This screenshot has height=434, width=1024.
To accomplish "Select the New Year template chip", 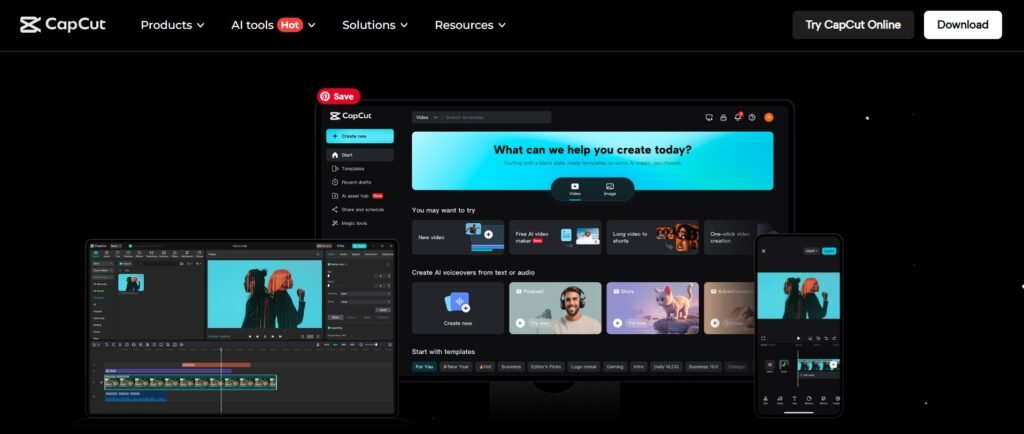I will [456, 367].
